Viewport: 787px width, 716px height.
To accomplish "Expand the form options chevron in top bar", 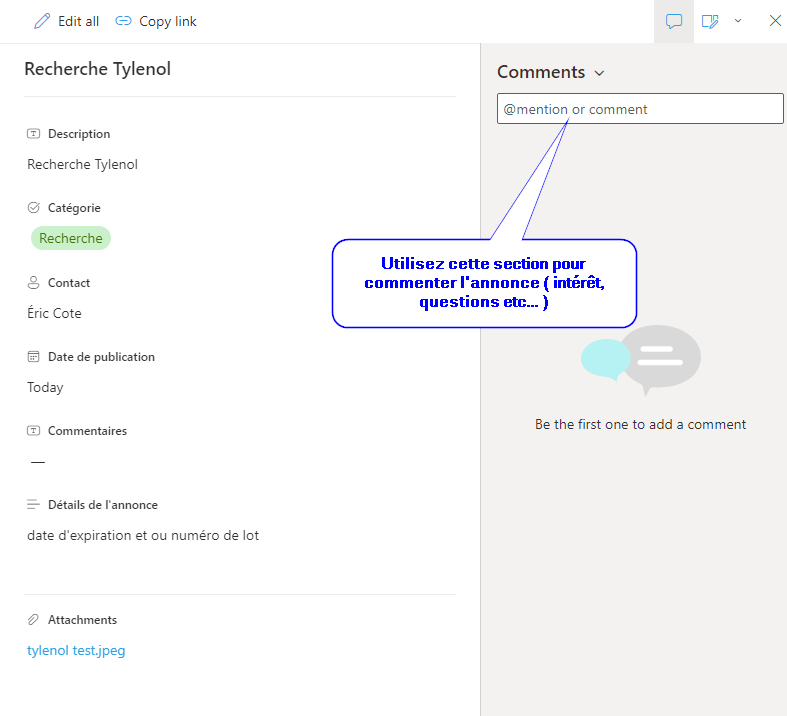I will coord(738,21).
